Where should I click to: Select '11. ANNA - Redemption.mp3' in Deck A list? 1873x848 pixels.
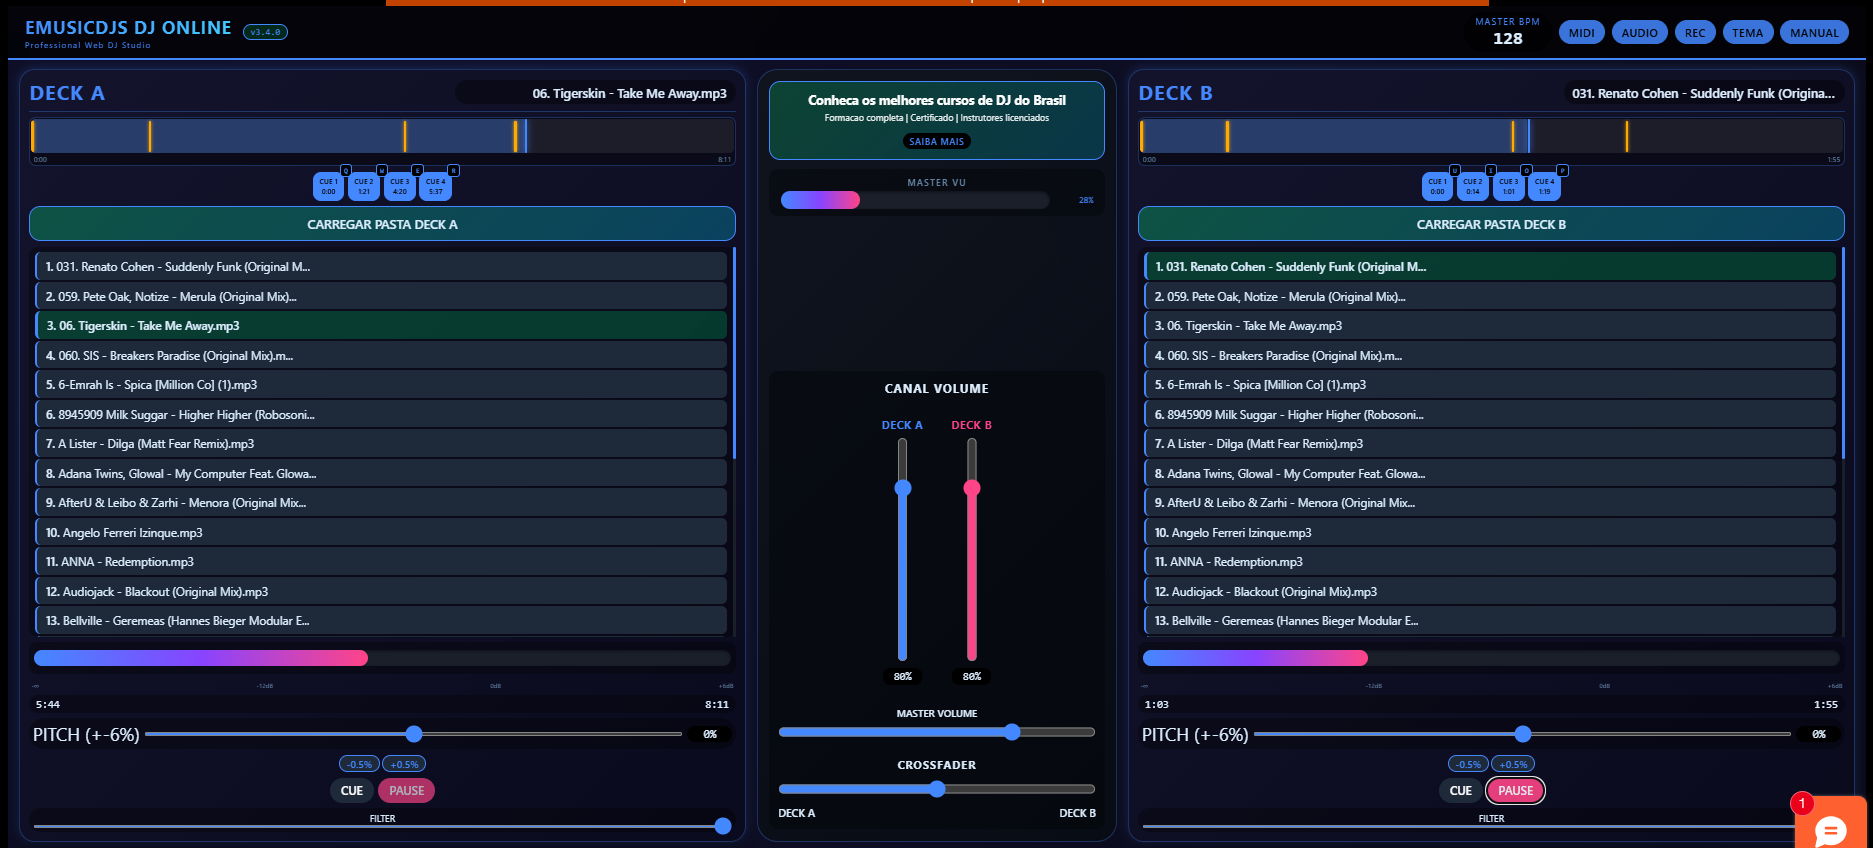pyautogui.click(x=380, y=562)
